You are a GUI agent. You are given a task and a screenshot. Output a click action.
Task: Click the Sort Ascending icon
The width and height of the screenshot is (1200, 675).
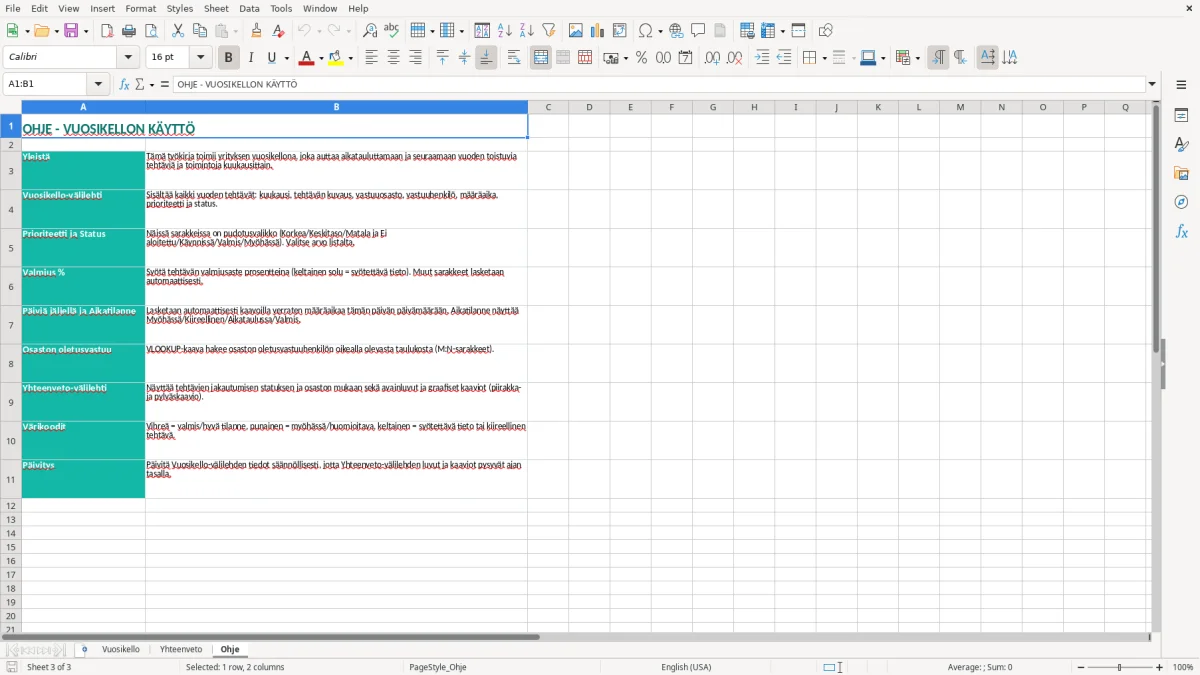coord(505,31)
